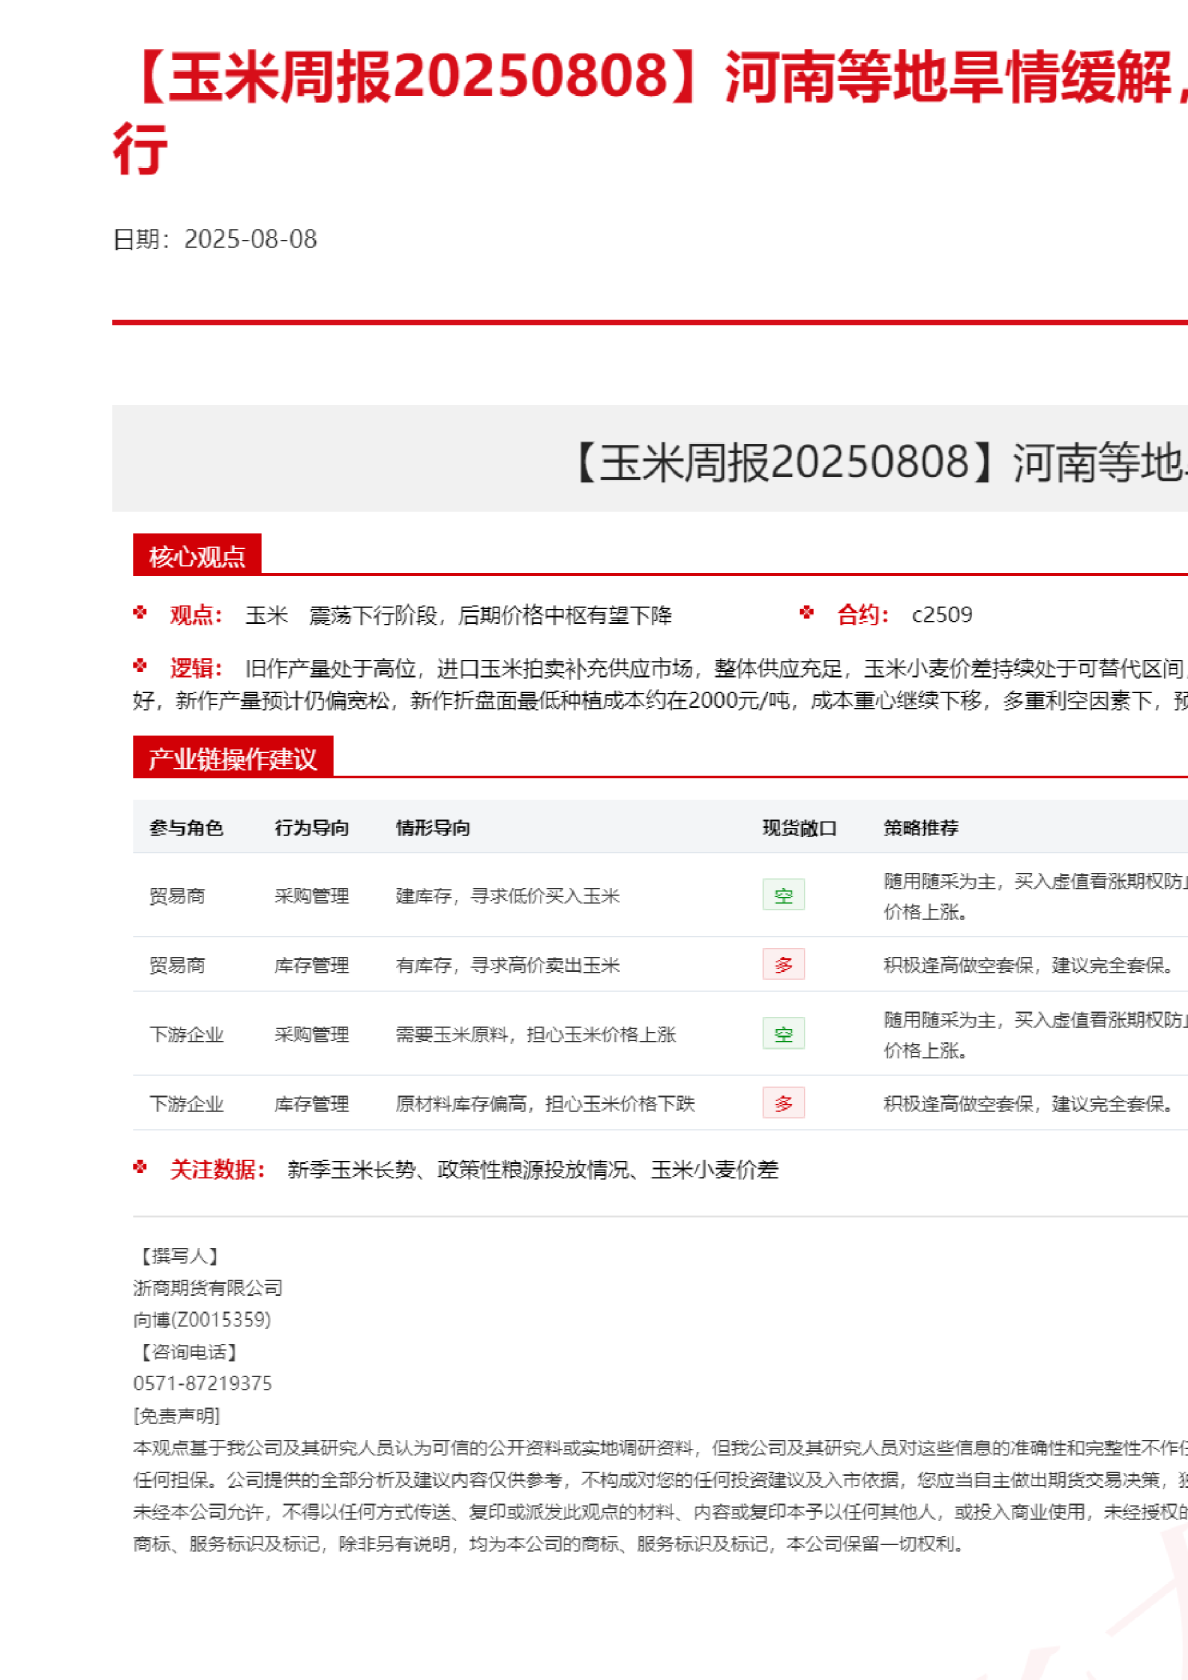Click the green 空 badge in 贸易商 采购管理 row
The image size is (1188, 1680).
[x=783, y=895]
